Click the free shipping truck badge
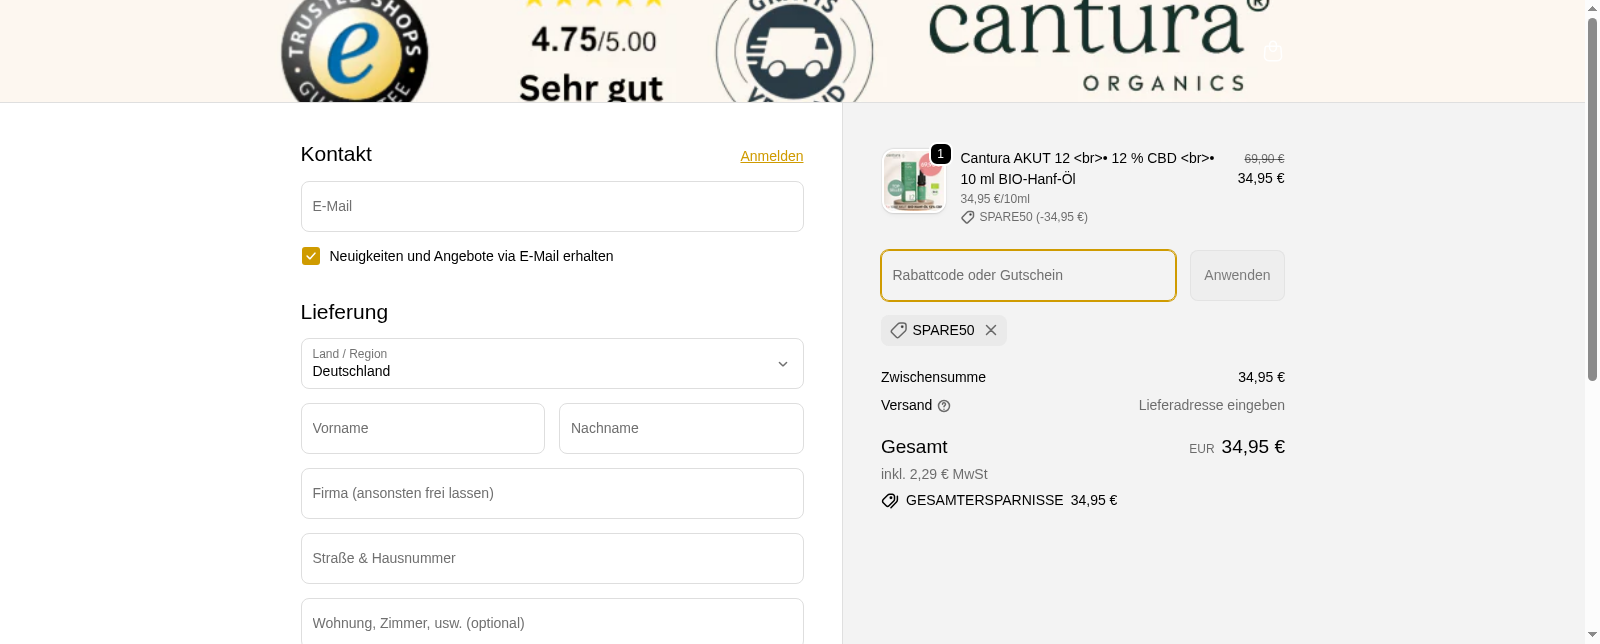1600x644 pixels. [x=794, y=50]
